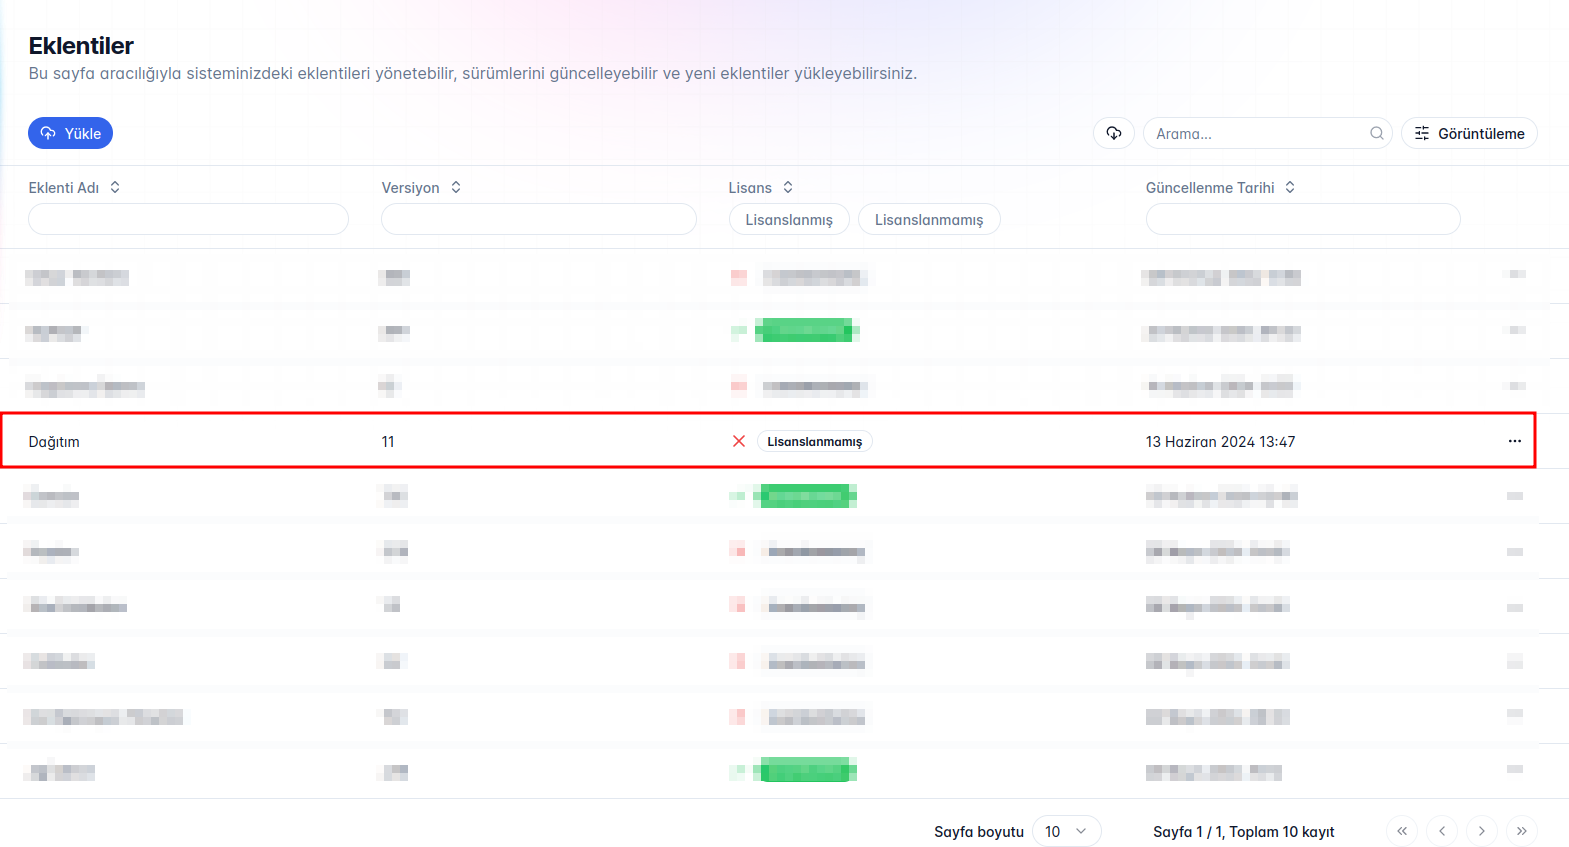1569x847 pixels.
Task: Click the cloud download icon button
Action: [1113, 133]
